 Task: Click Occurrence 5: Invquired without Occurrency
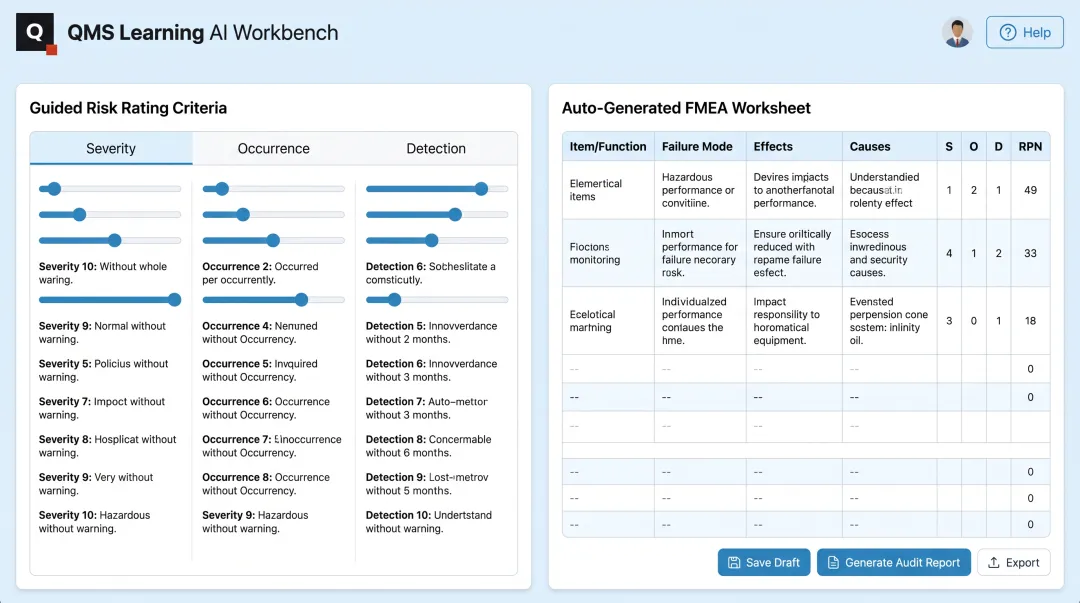coord(260,371)
